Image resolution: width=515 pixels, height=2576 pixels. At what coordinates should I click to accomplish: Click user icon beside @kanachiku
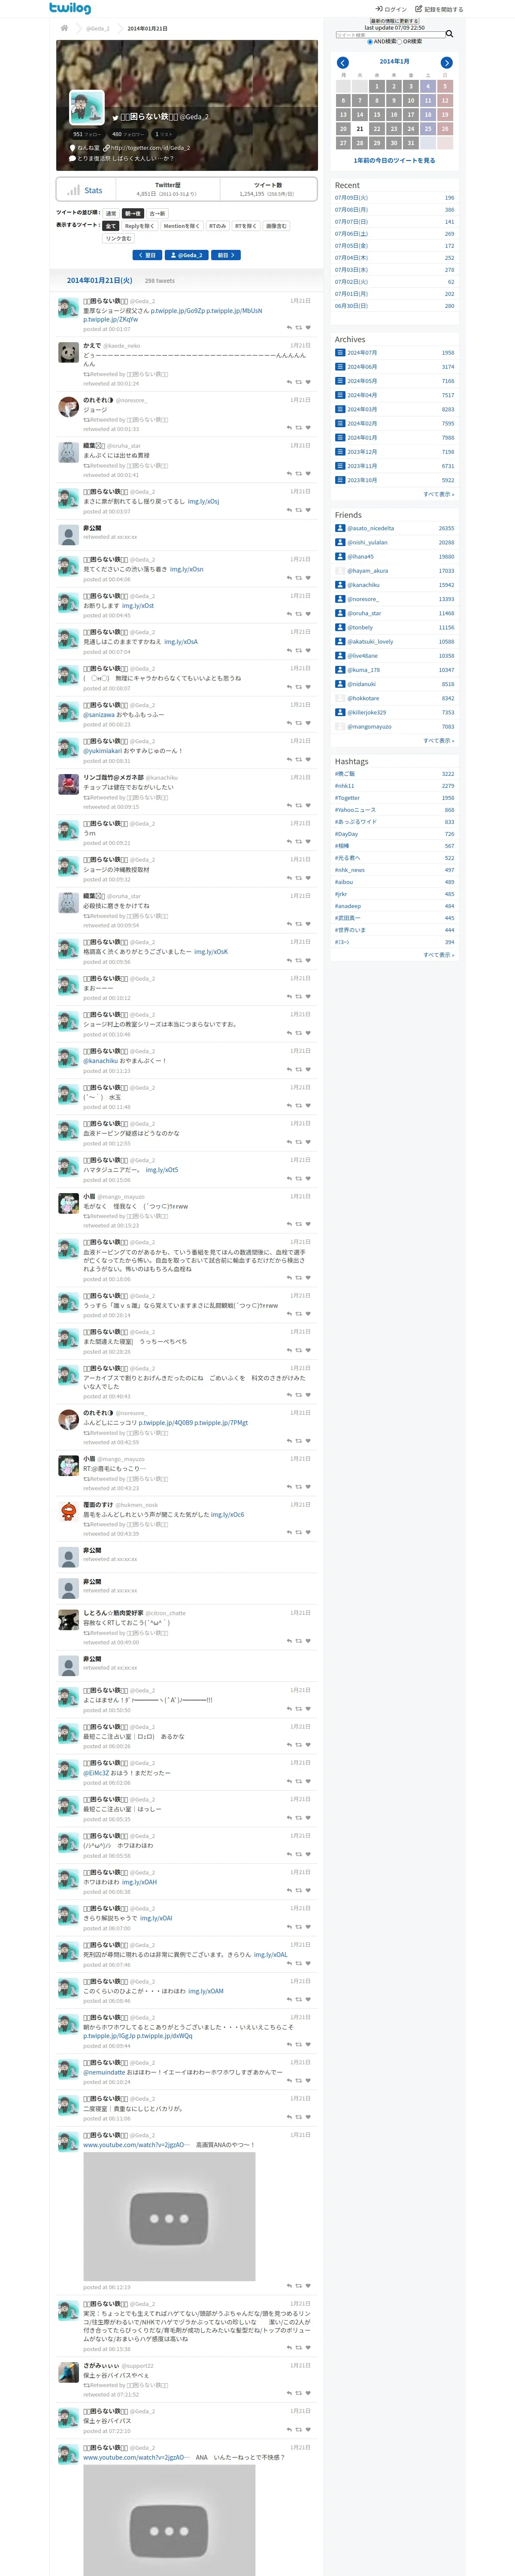click(x=340, y=585)
